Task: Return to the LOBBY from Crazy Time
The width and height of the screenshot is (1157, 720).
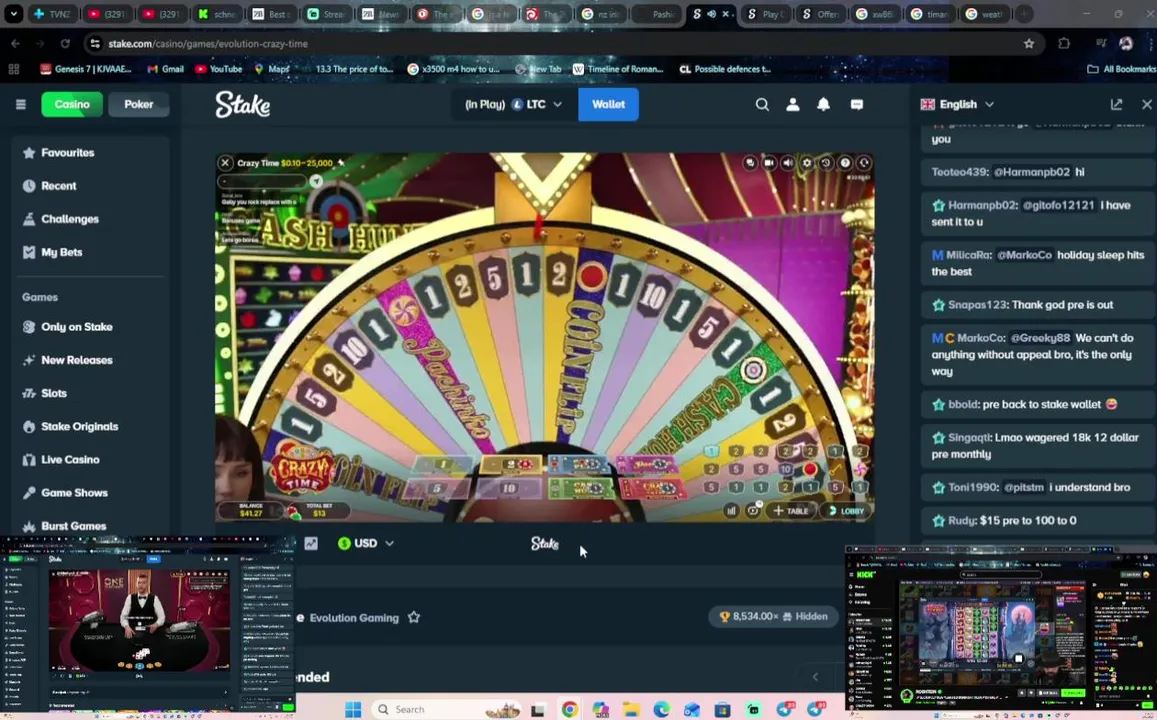Action: [846, 510]
